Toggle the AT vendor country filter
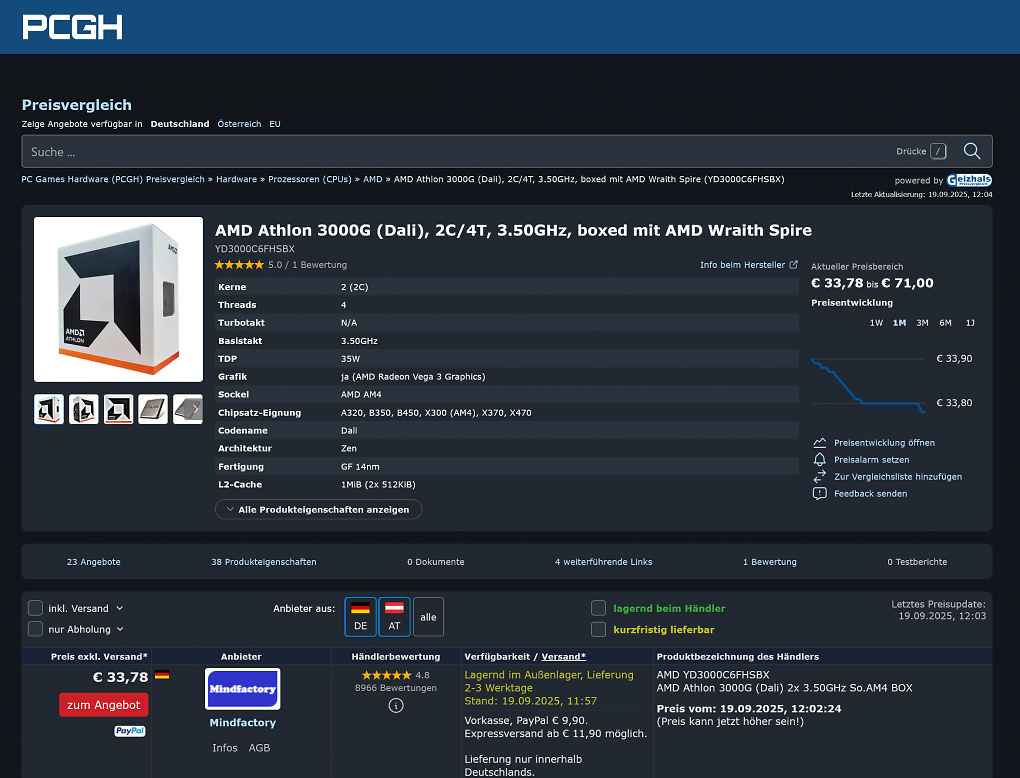The image size is (1020, 778). [x=394, y=617]
